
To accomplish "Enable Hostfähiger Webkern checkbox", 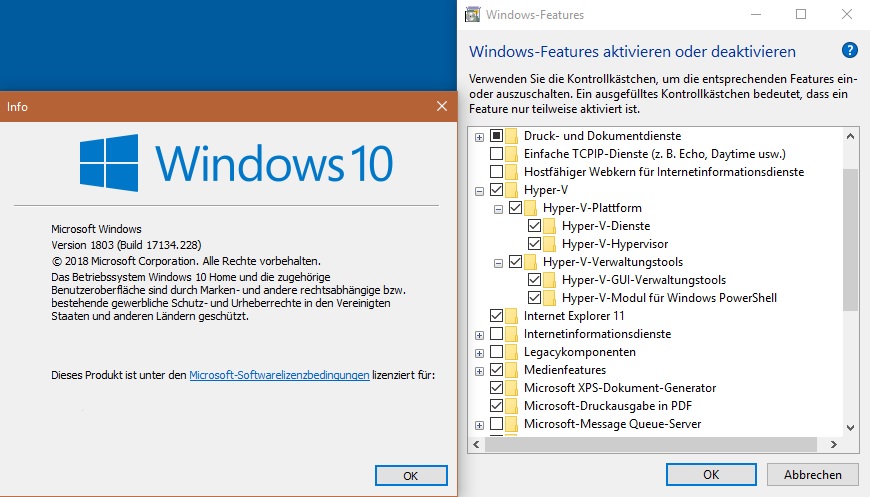I will click(x=497, y=171).
